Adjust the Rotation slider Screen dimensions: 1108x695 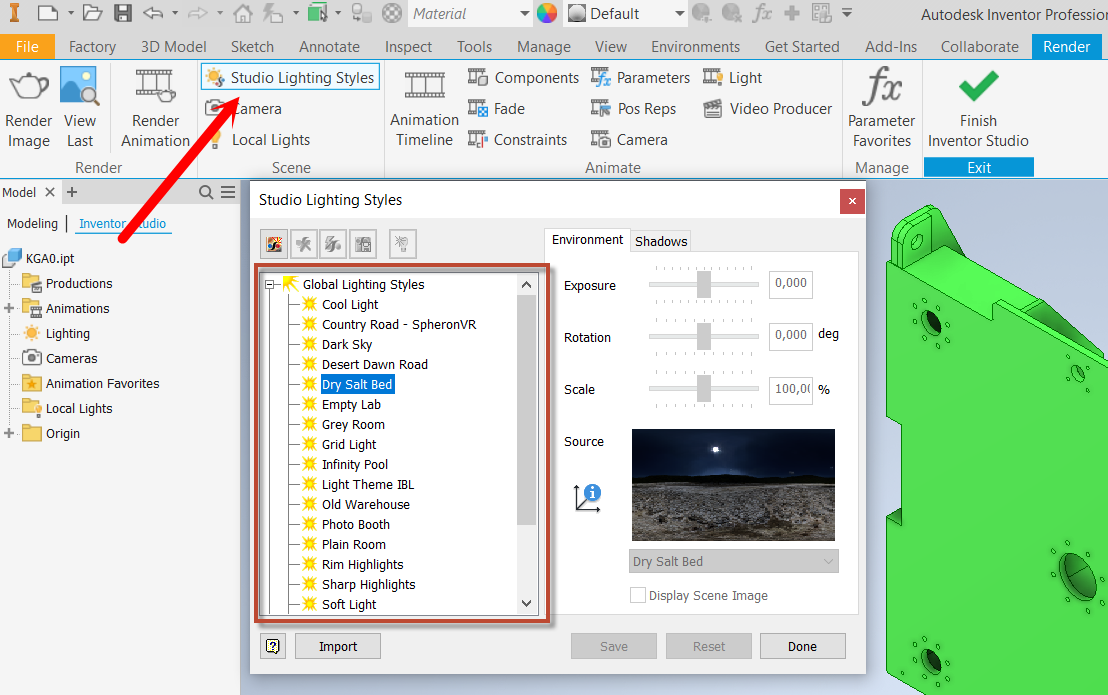(704, 336)
